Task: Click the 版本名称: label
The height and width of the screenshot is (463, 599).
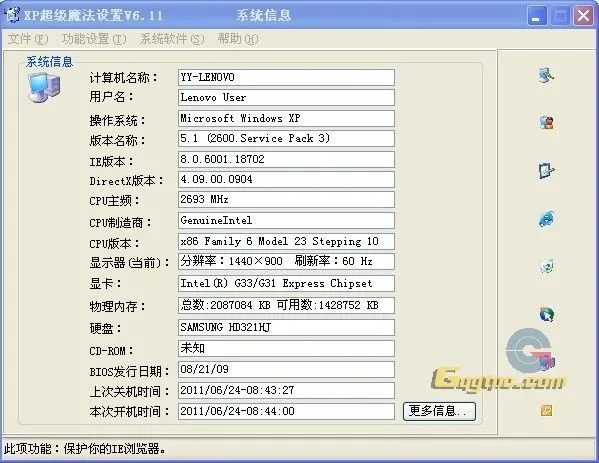Action: pos(117,141)
